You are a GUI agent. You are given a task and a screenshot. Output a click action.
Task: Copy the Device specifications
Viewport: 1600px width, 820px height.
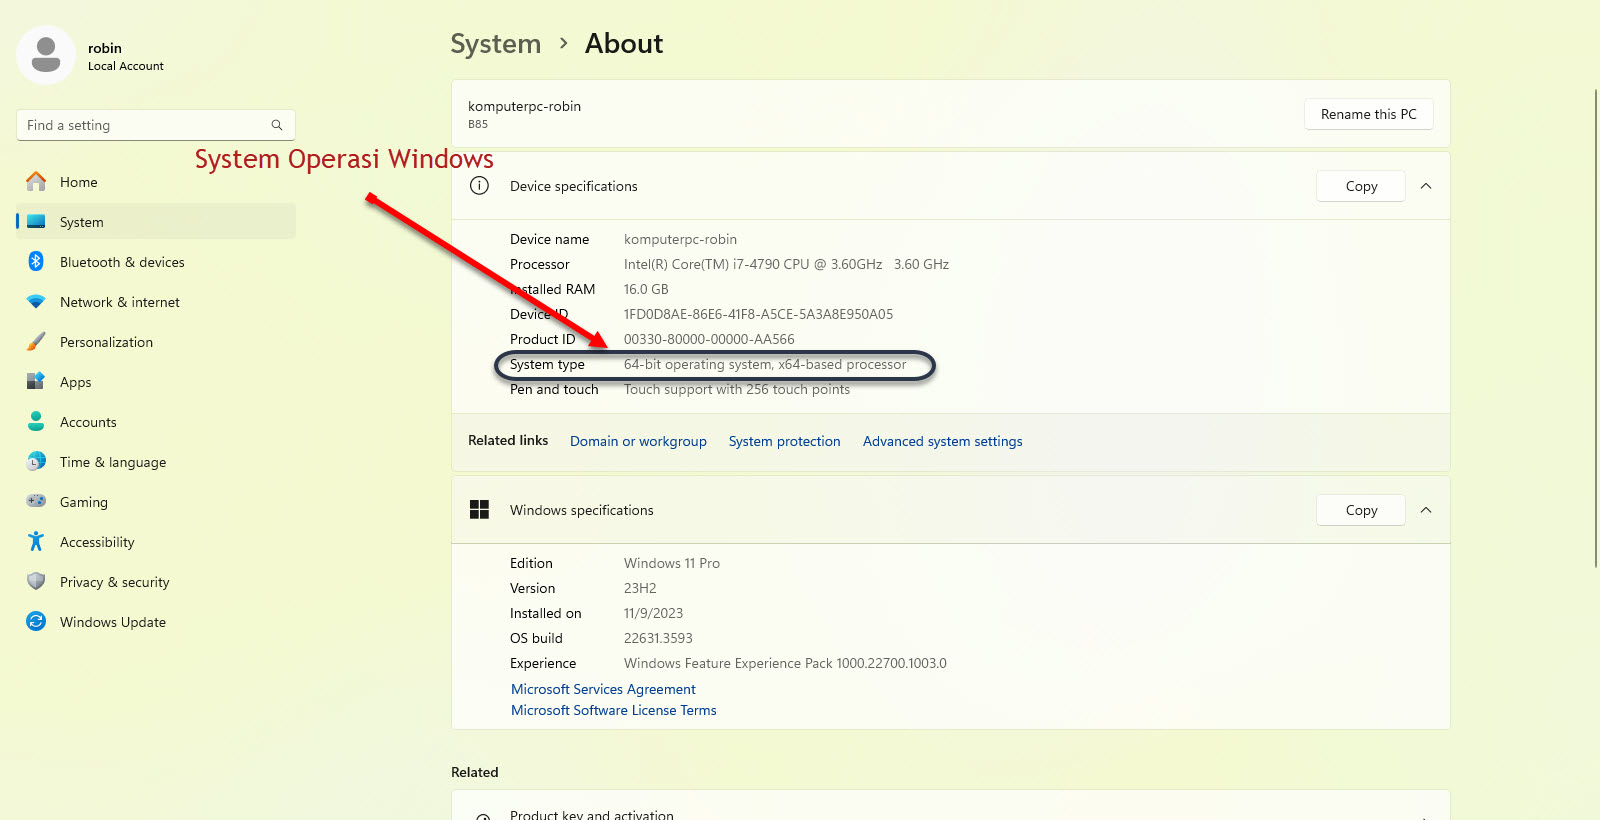tap(1361, 186)
